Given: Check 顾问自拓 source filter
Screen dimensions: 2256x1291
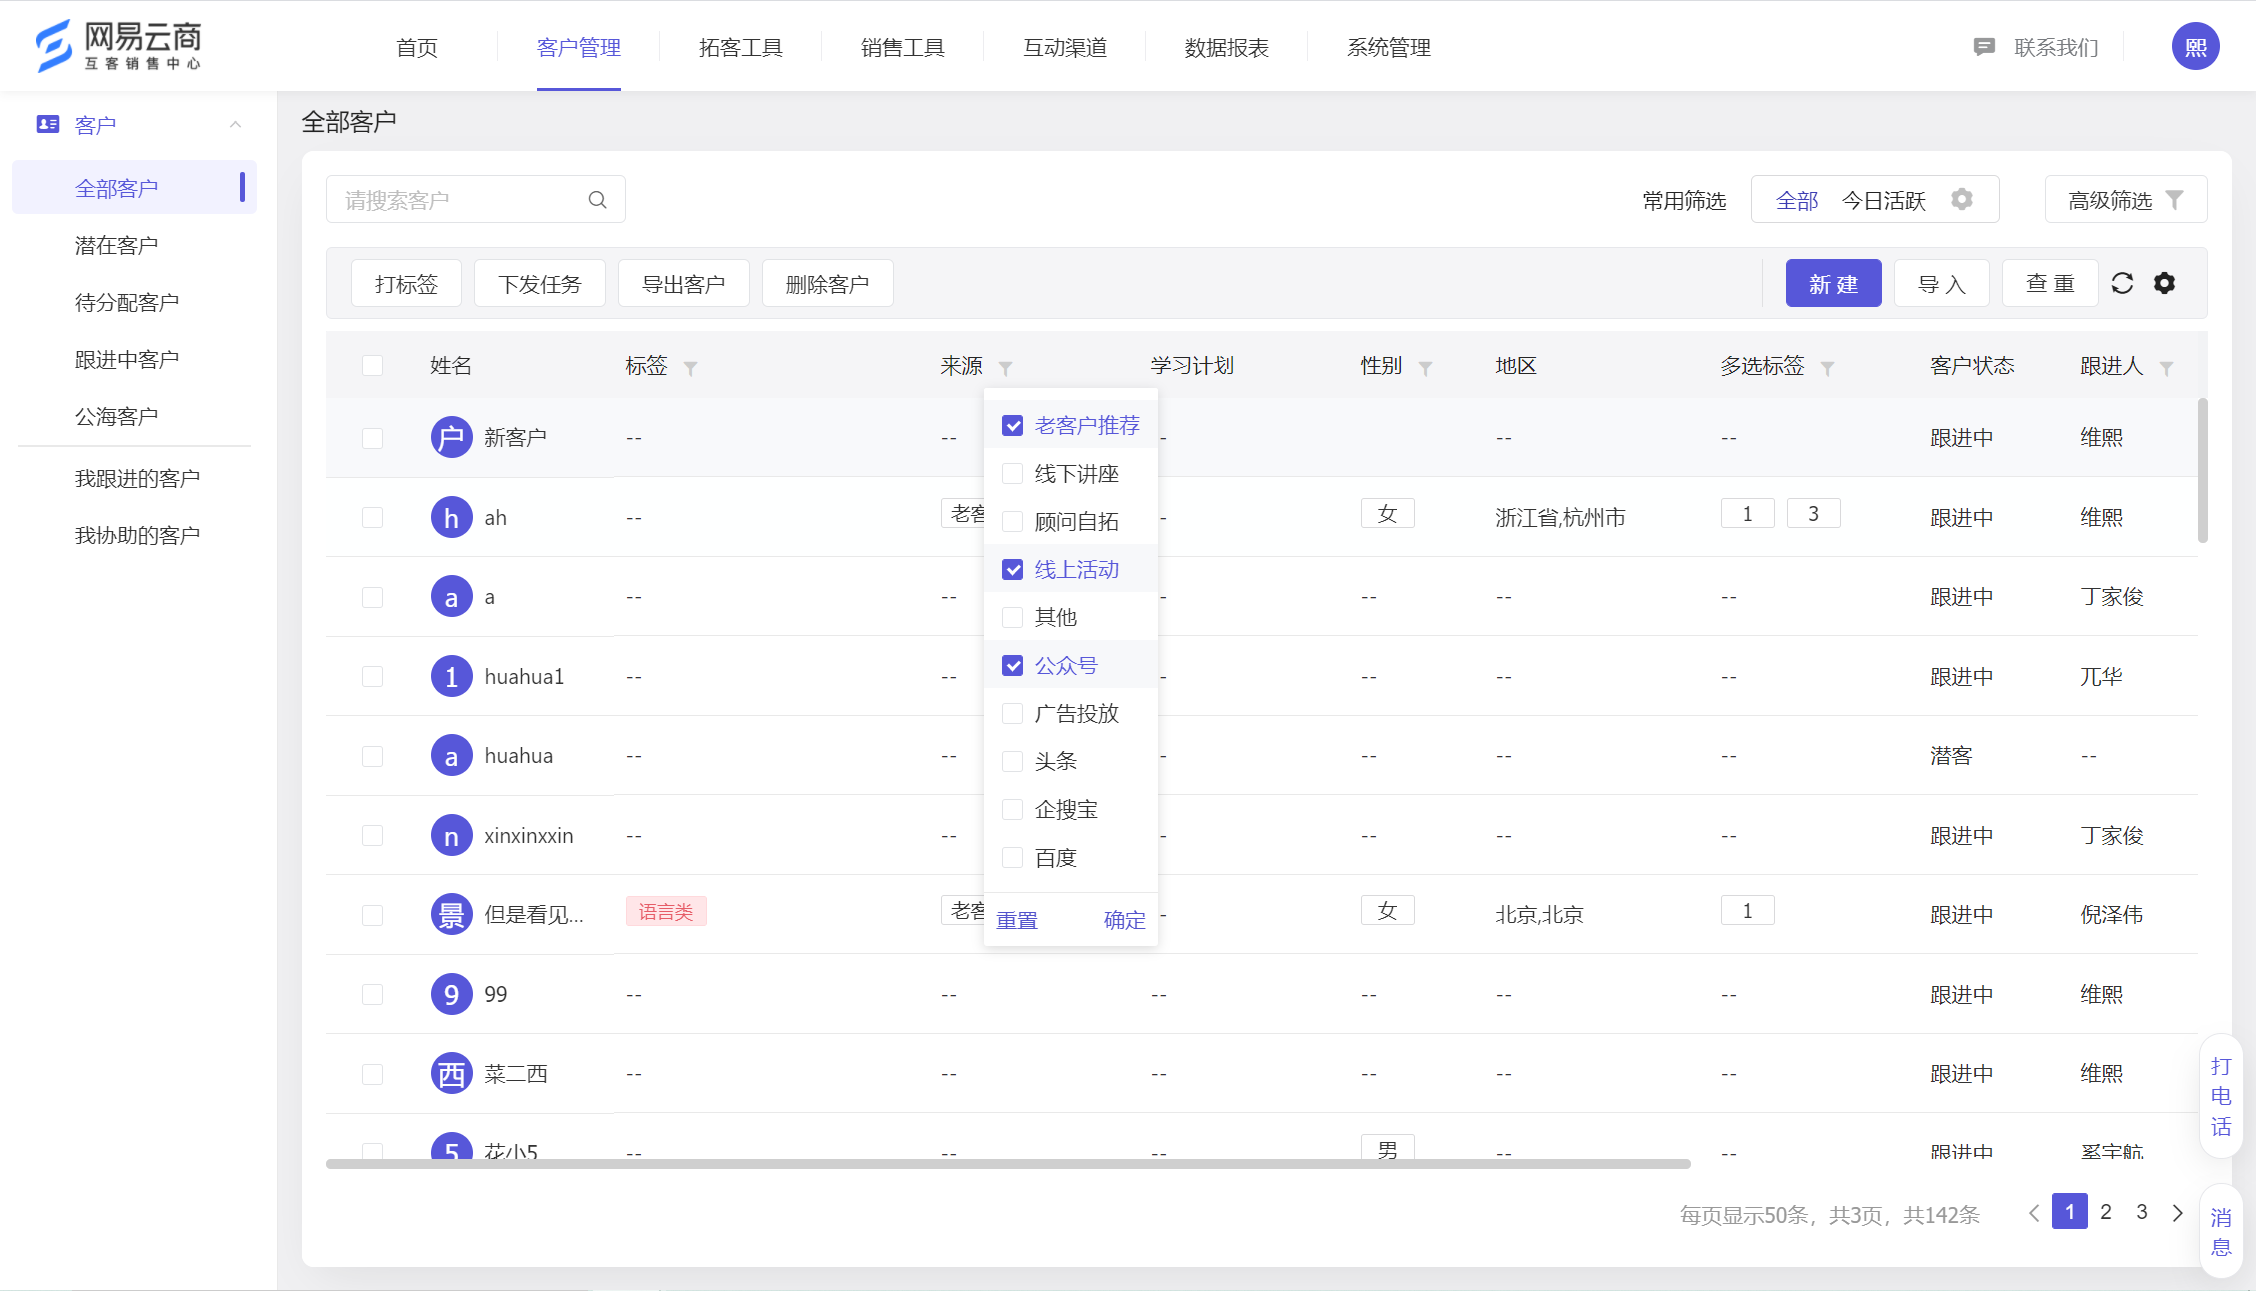Looking at the screenshot, I should click(1013, 521).
